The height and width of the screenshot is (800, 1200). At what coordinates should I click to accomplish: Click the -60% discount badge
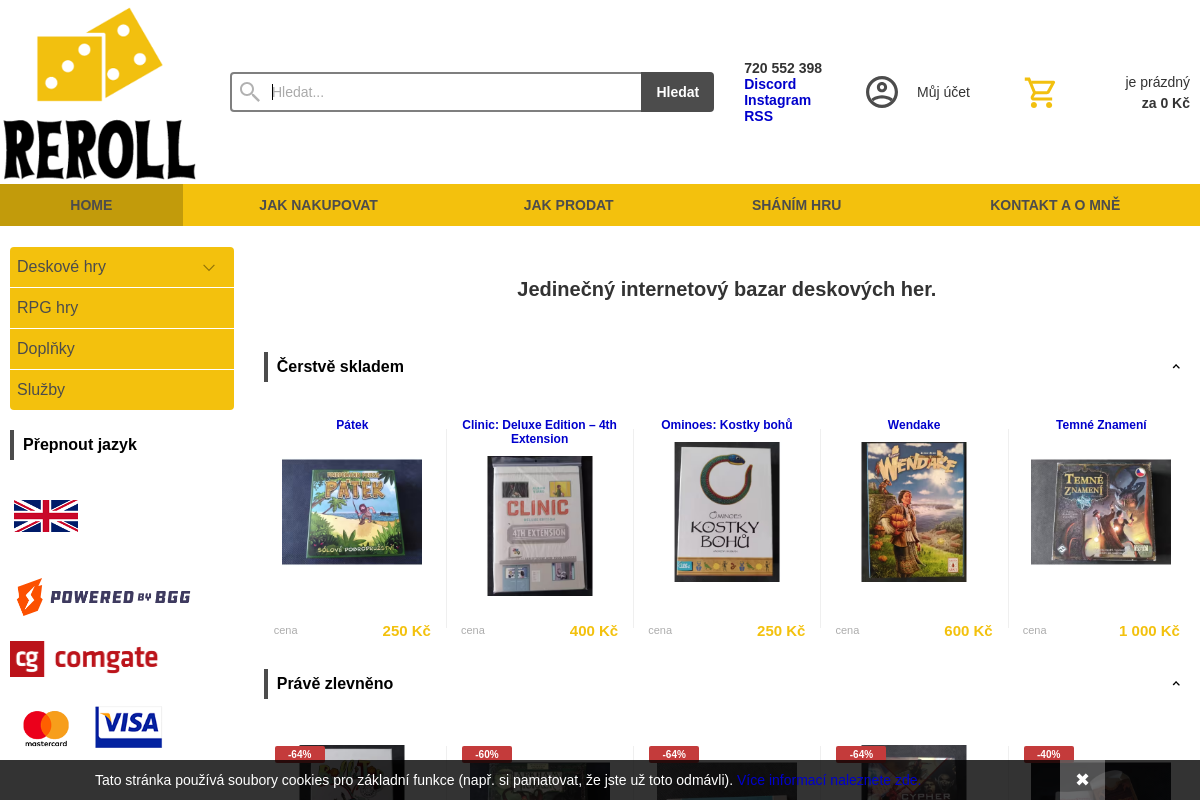(487, 754)
